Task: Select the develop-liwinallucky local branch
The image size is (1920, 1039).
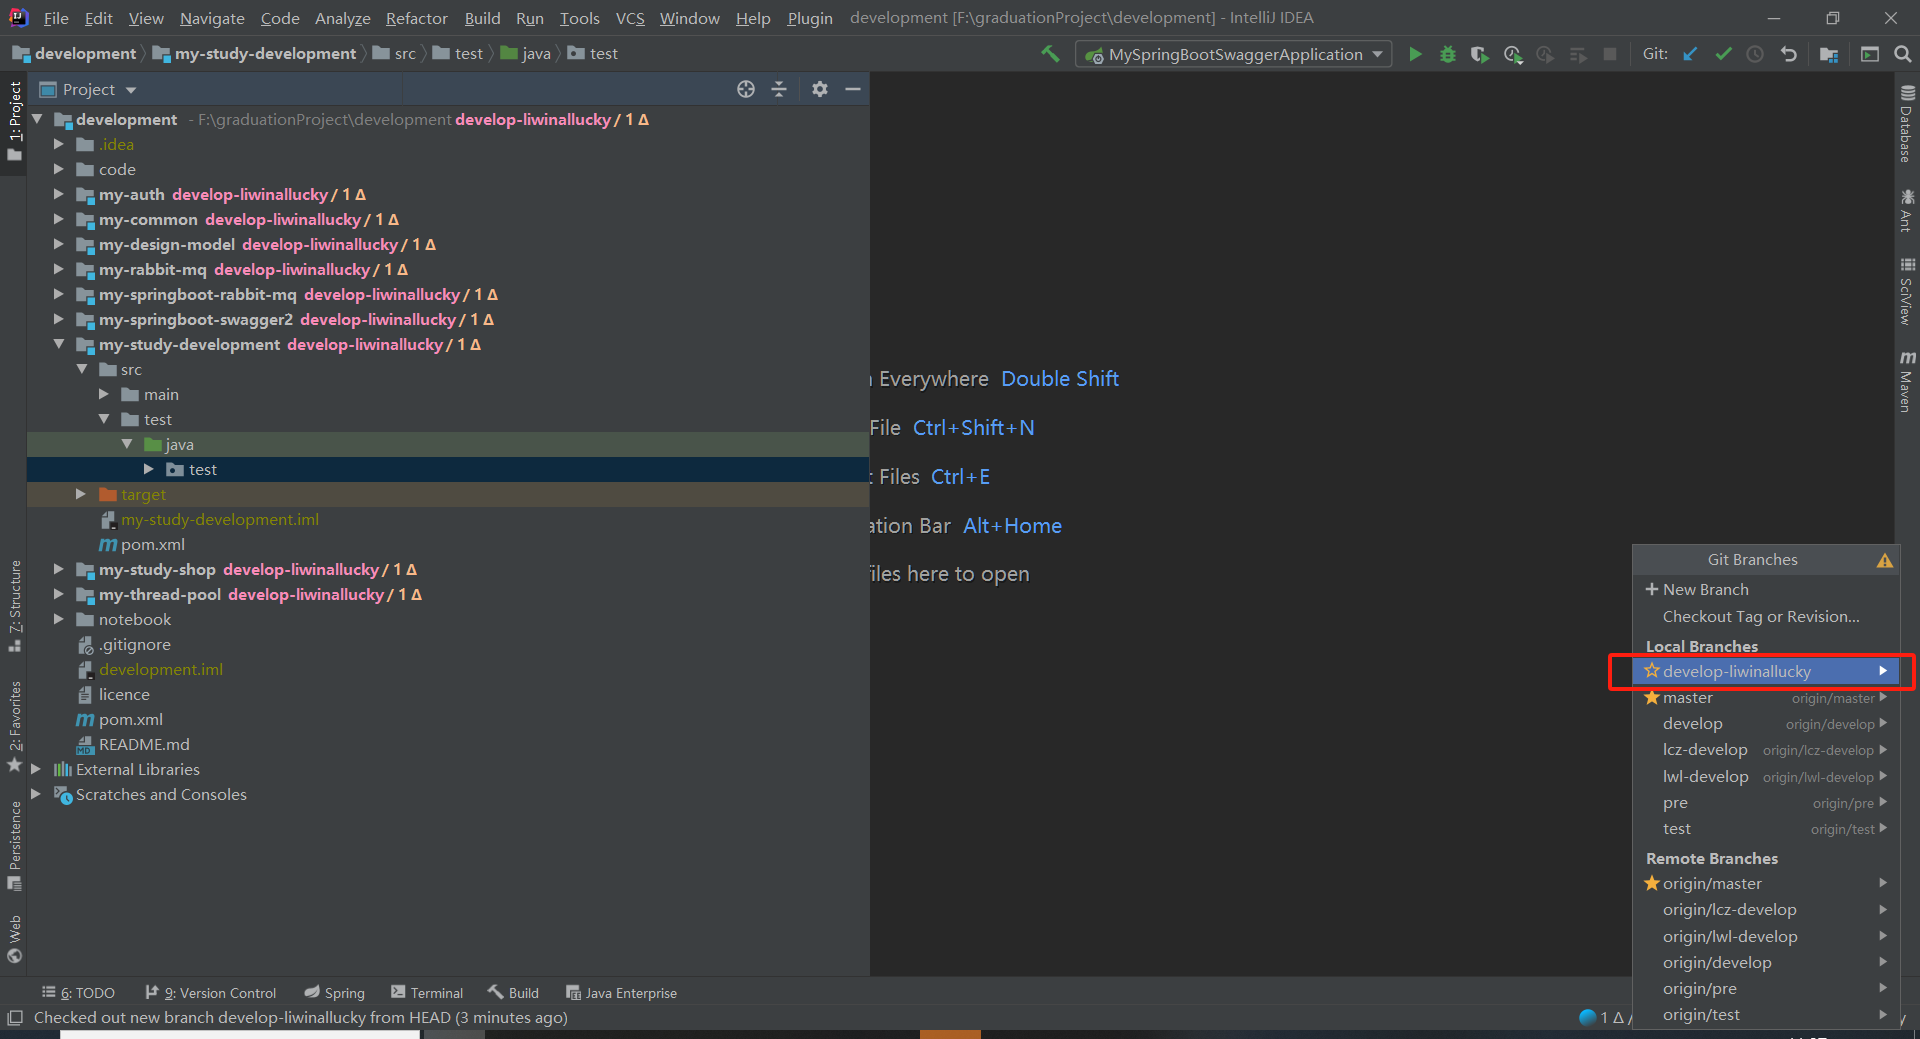Action: (x=1766, y=671)
